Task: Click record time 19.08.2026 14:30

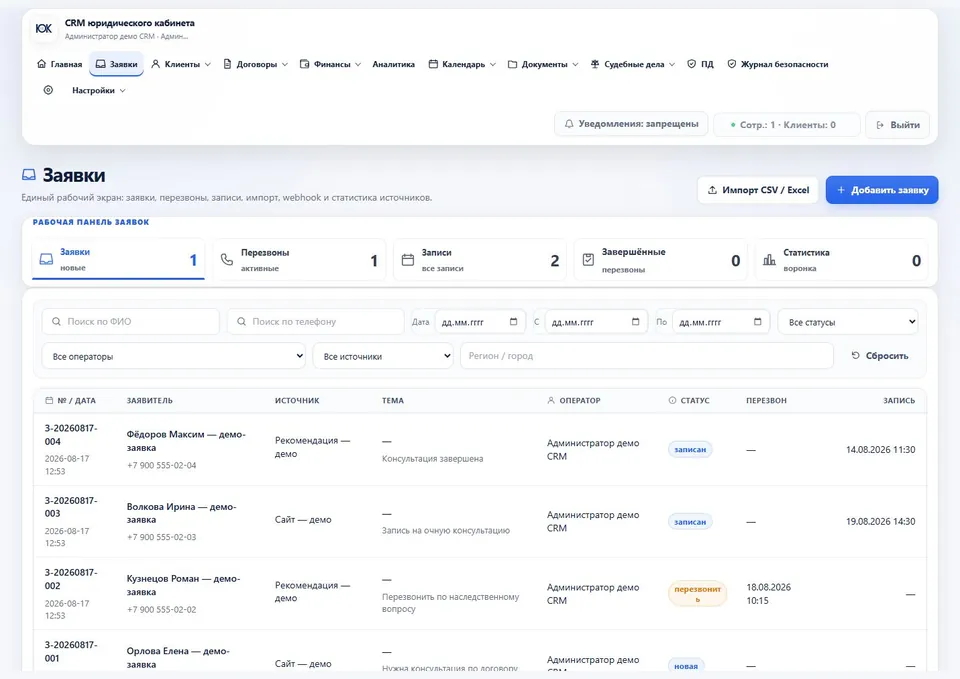Action: [880, 522]
